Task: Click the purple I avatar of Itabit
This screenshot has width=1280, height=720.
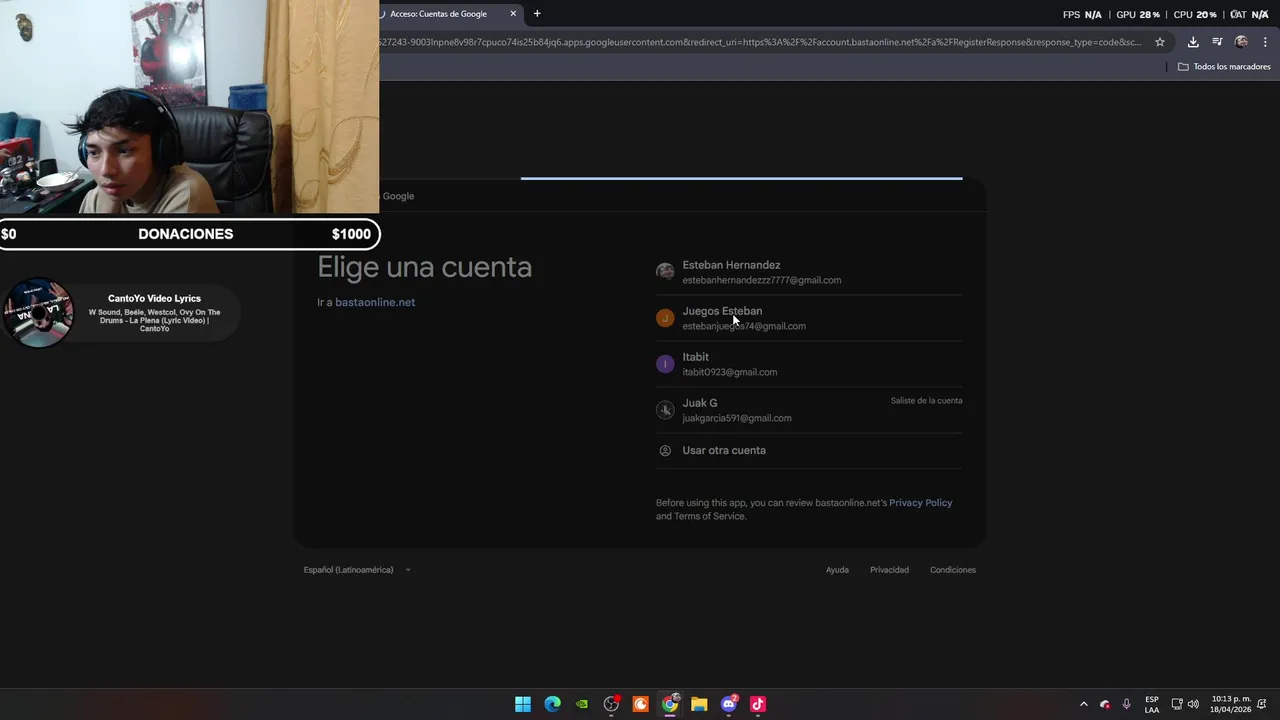Action: (665, 364)
